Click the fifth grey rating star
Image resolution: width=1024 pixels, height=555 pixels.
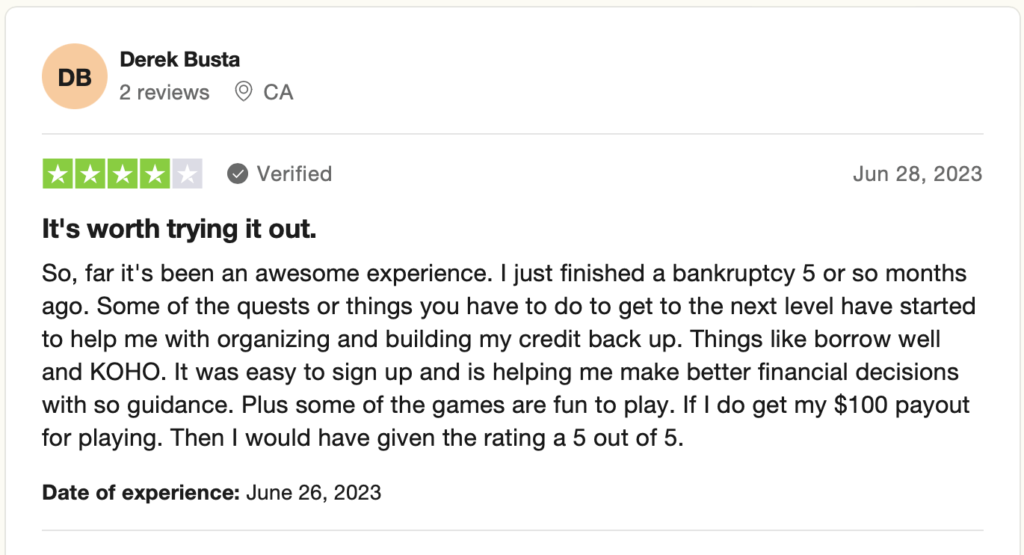click(187, 174)
